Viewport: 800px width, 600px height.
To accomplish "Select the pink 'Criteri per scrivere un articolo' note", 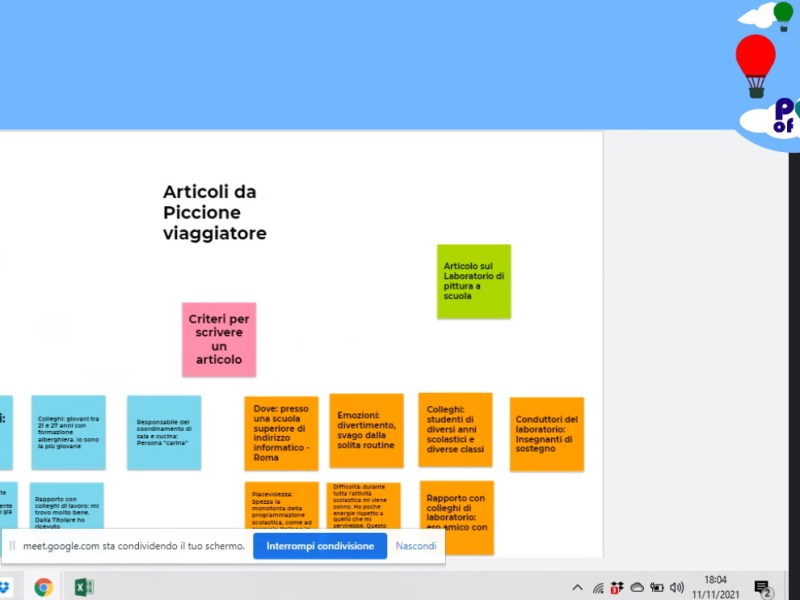I will click(x=219, y=339).
